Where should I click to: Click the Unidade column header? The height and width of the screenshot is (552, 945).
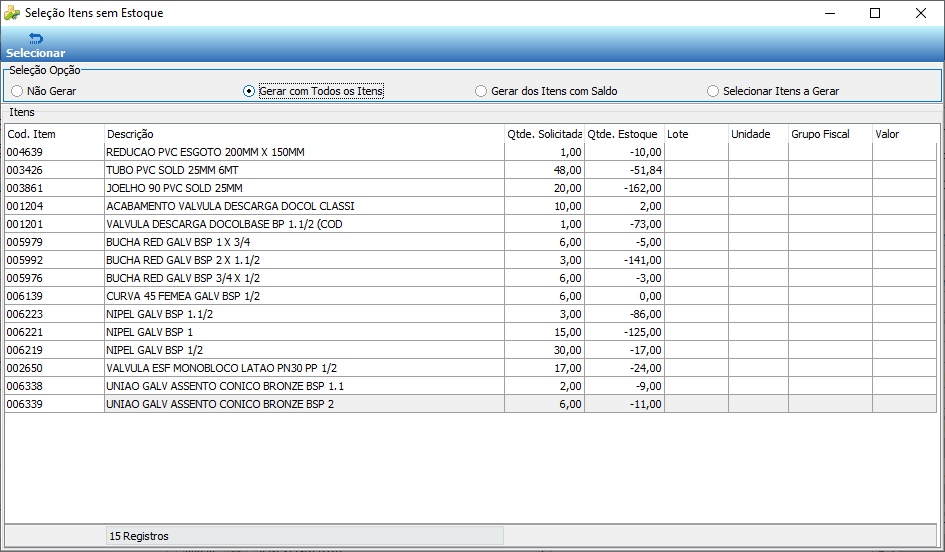pyautogui.click(x=758, y=134)
